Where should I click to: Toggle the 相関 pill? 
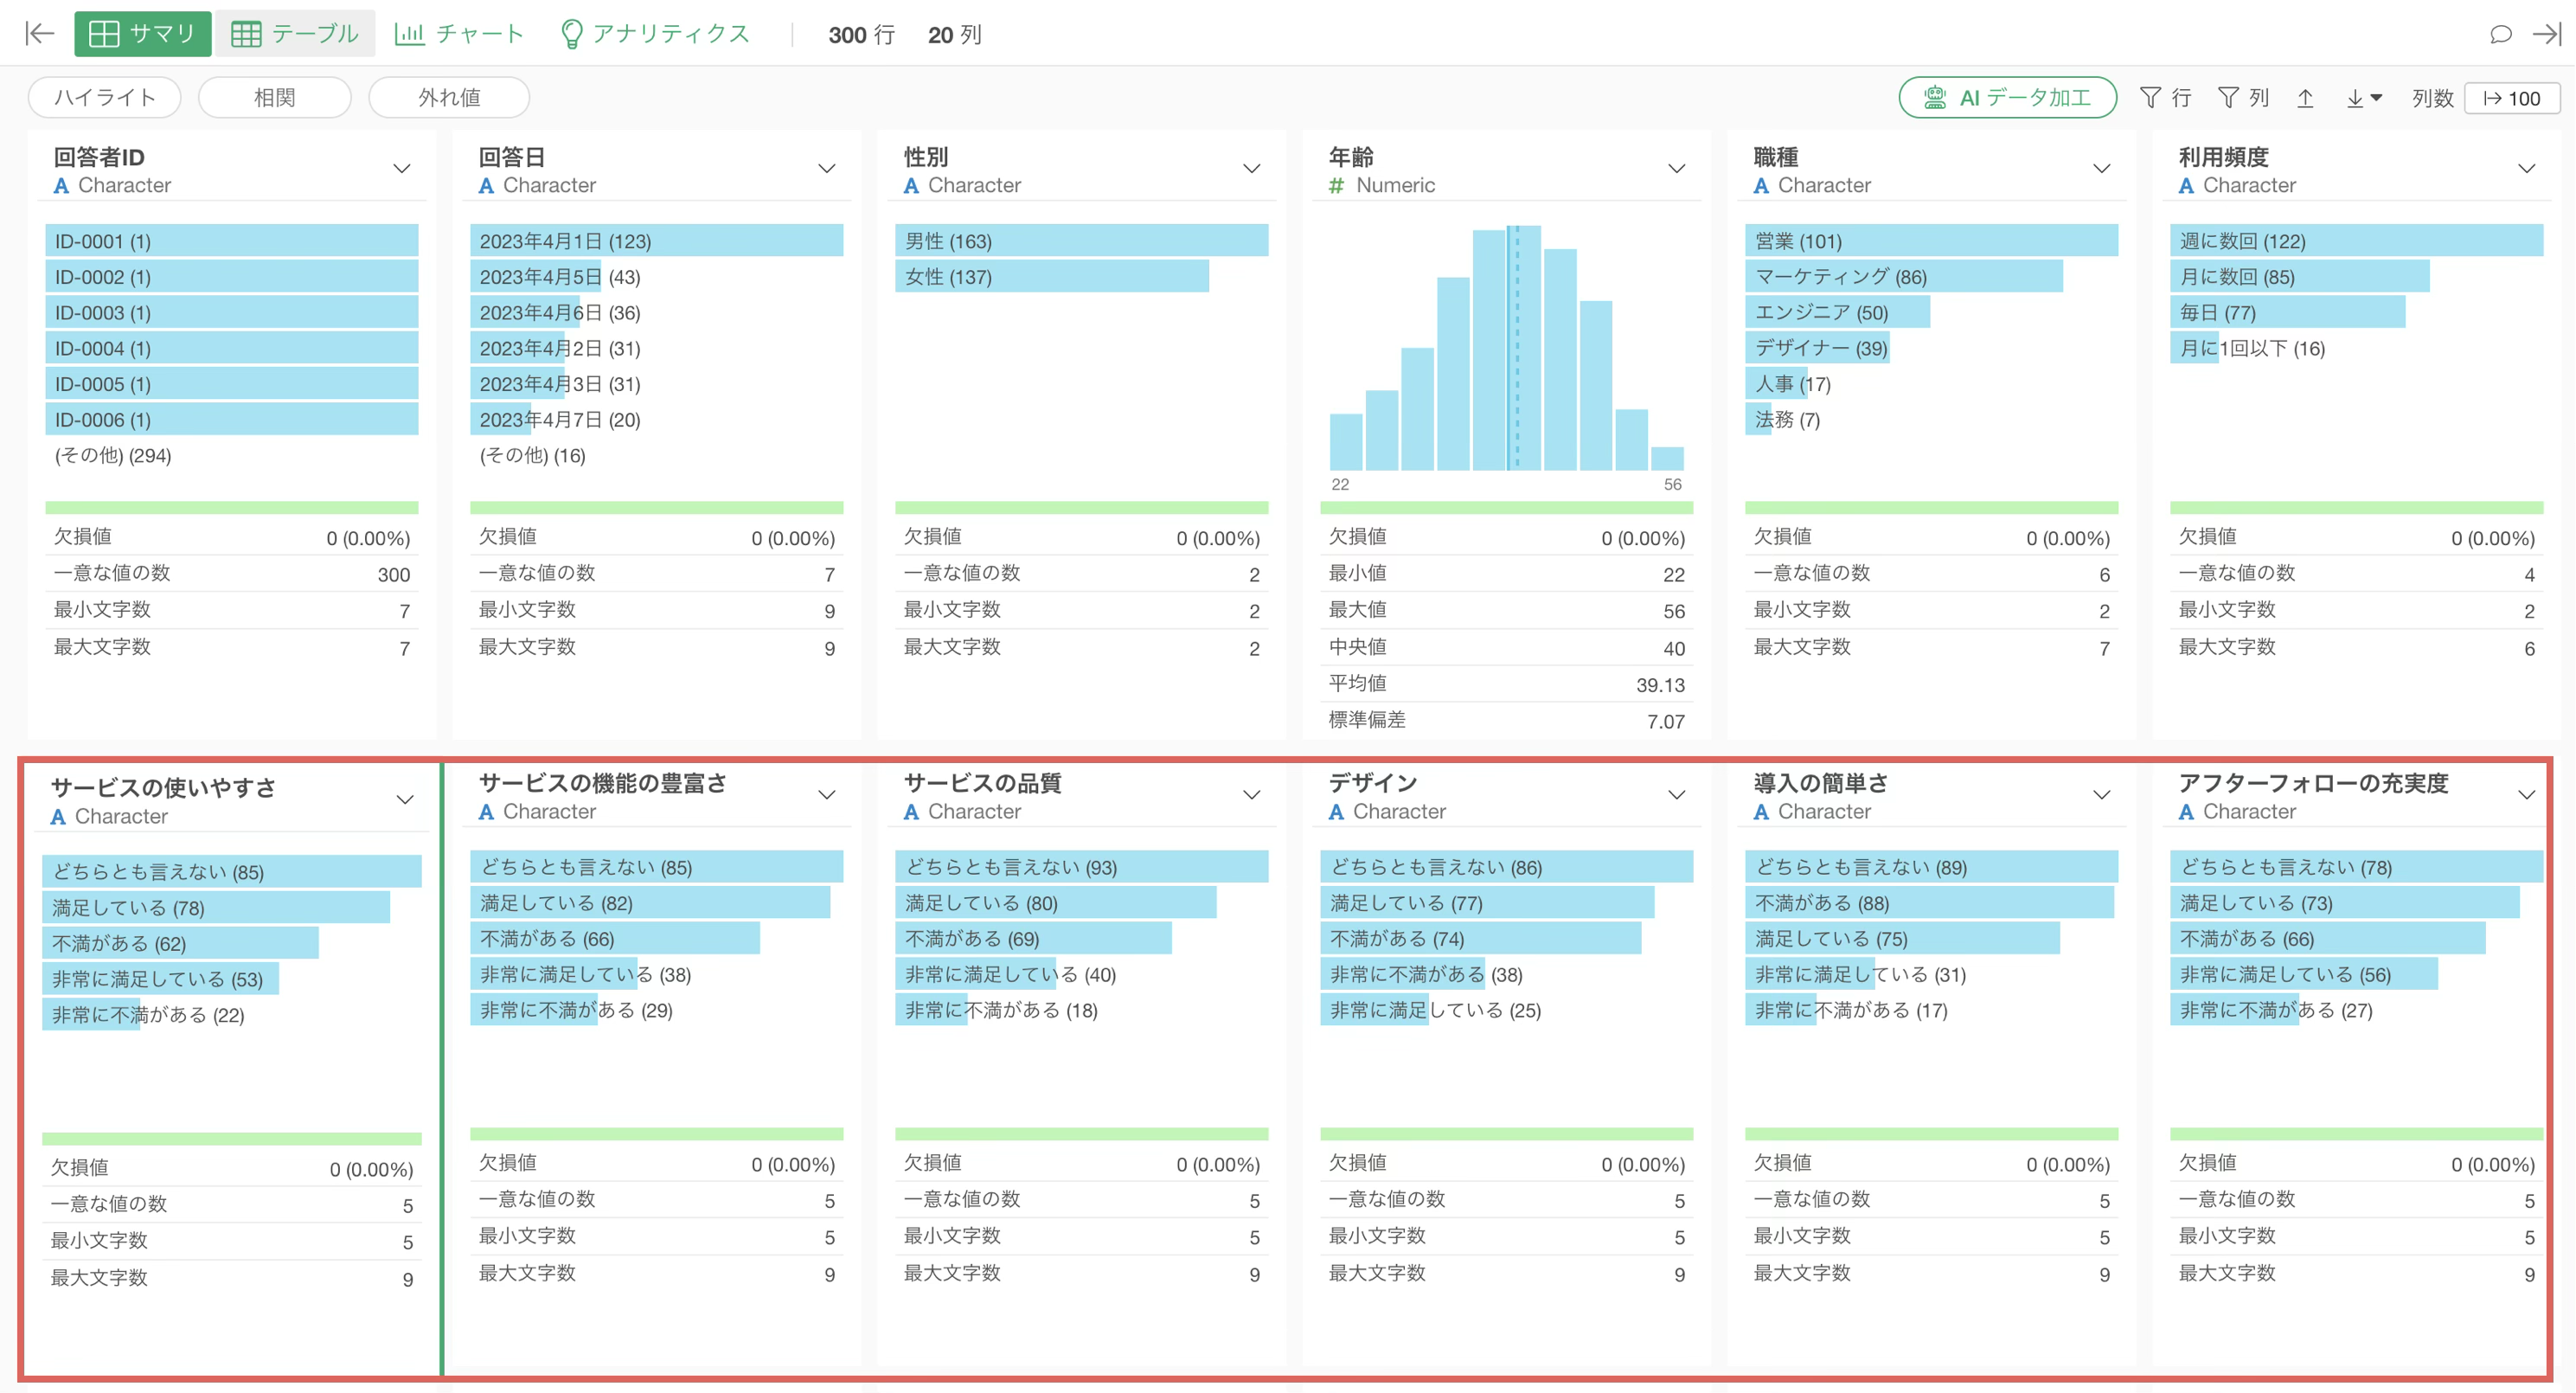tap(274, 97)
